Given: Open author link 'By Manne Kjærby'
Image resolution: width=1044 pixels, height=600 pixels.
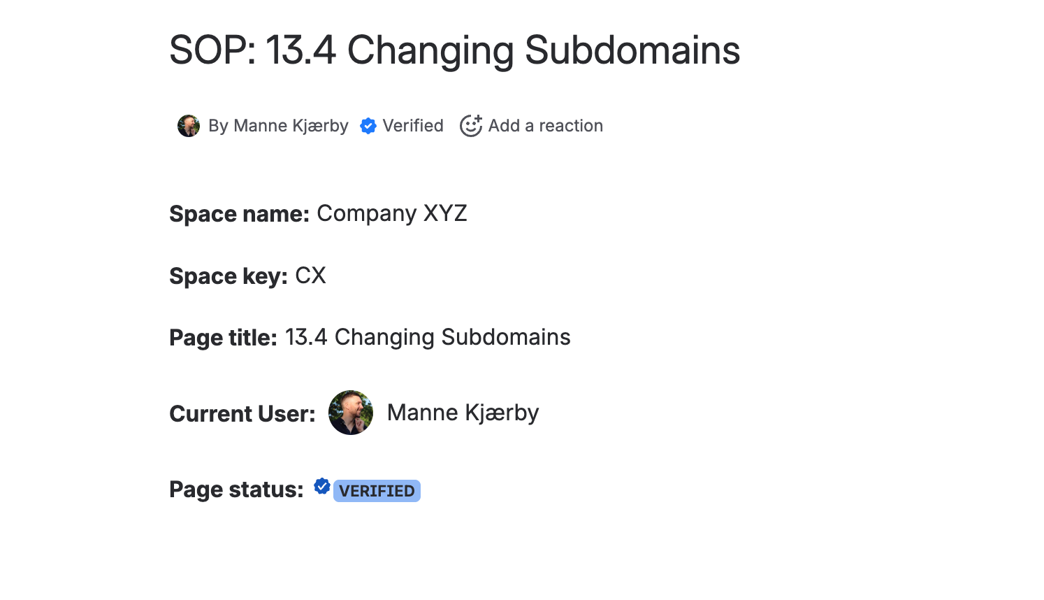Looking at the screenshot, I should point(278,126).
